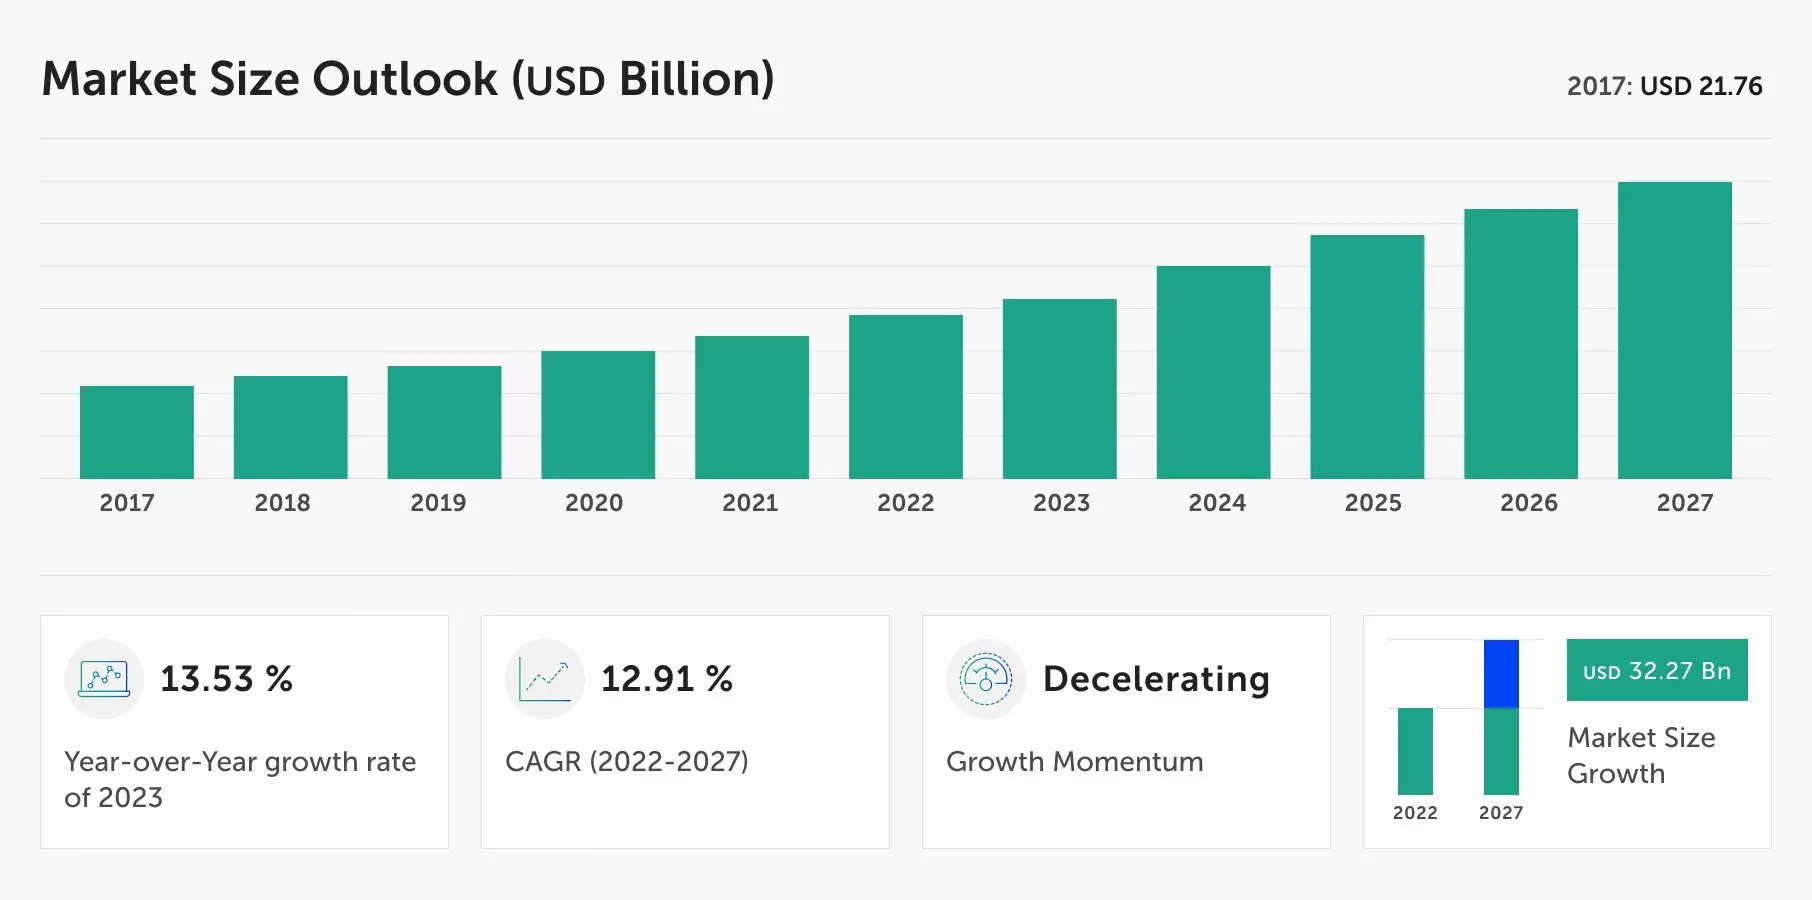Click the '2026' x-axis label
The width and height of the screenshot is (1812, 900).
[1529, 503]
